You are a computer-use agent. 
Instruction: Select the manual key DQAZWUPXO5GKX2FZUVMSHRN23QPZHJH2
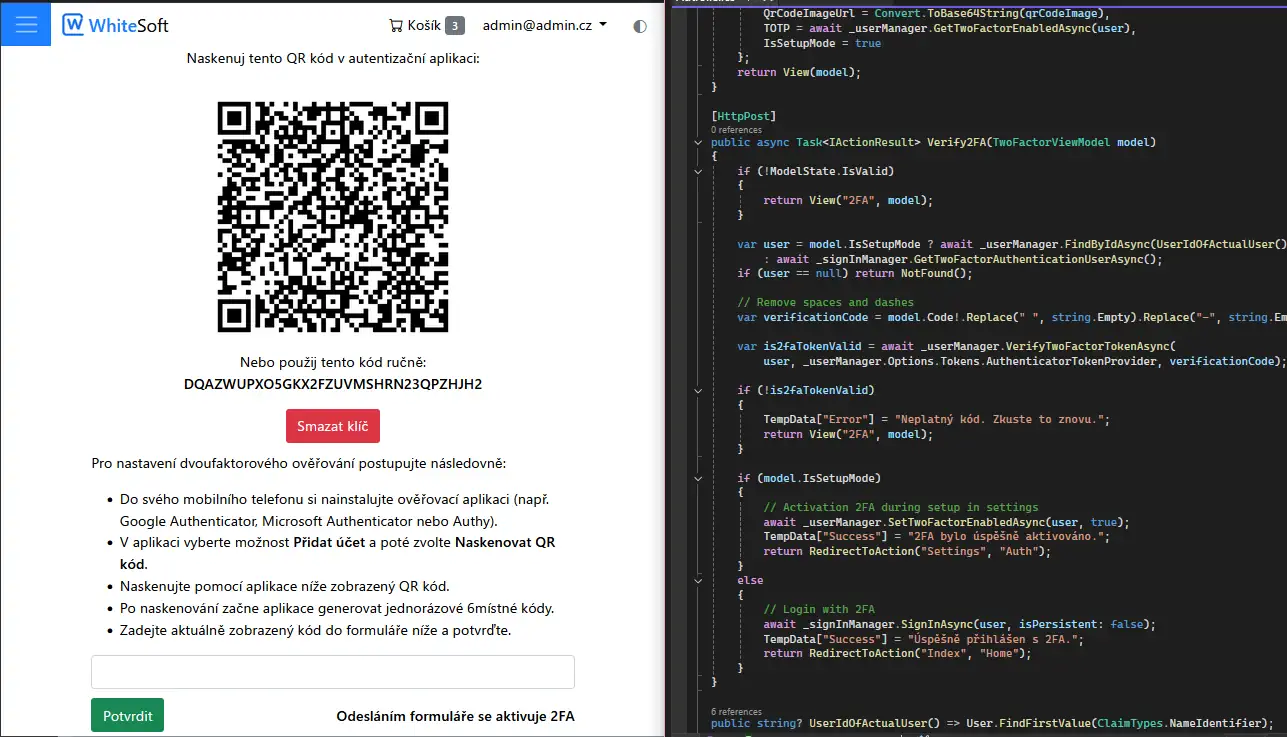click(333, 384)
